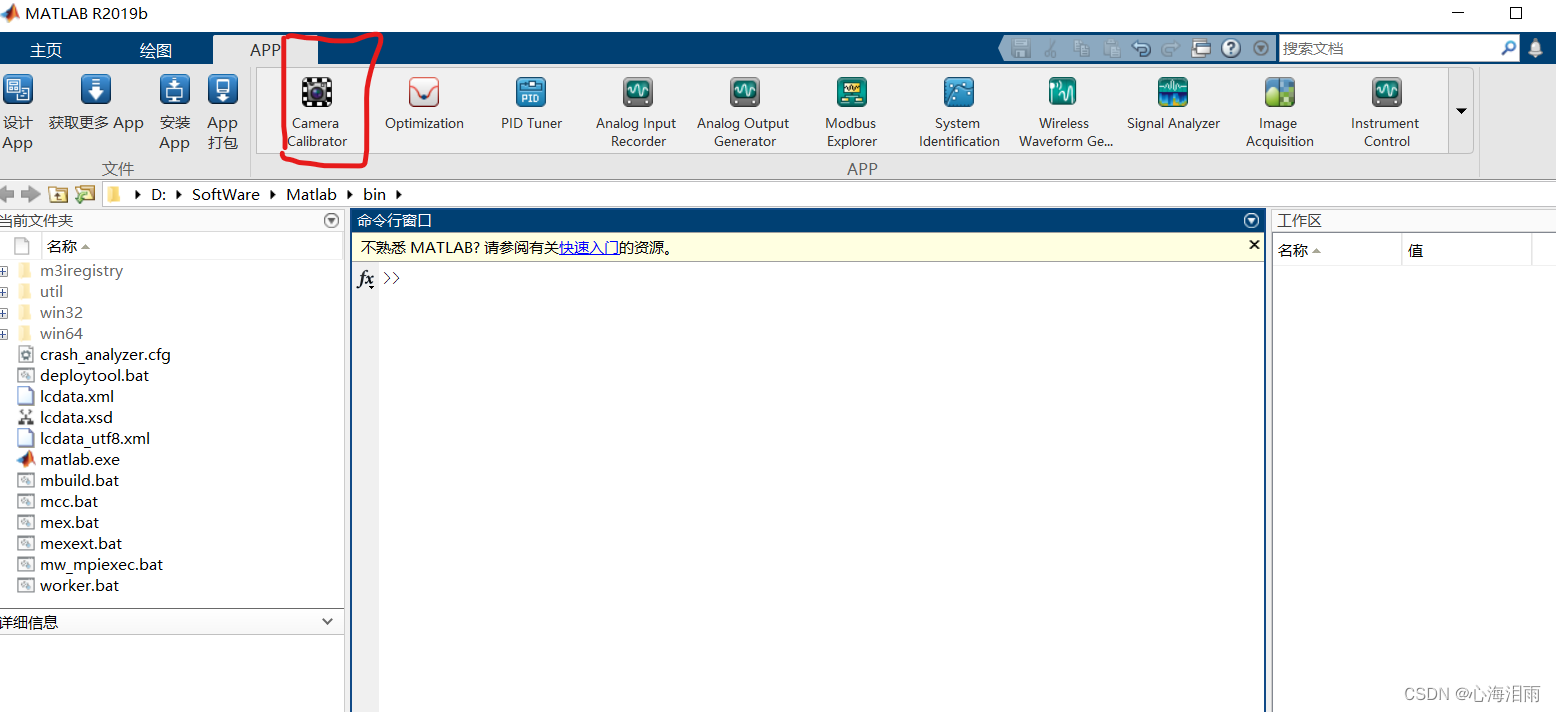Viewport: 1556px width, 712px height.
Task: Click the switch windows icon
Action: (x=1201, y=48)
